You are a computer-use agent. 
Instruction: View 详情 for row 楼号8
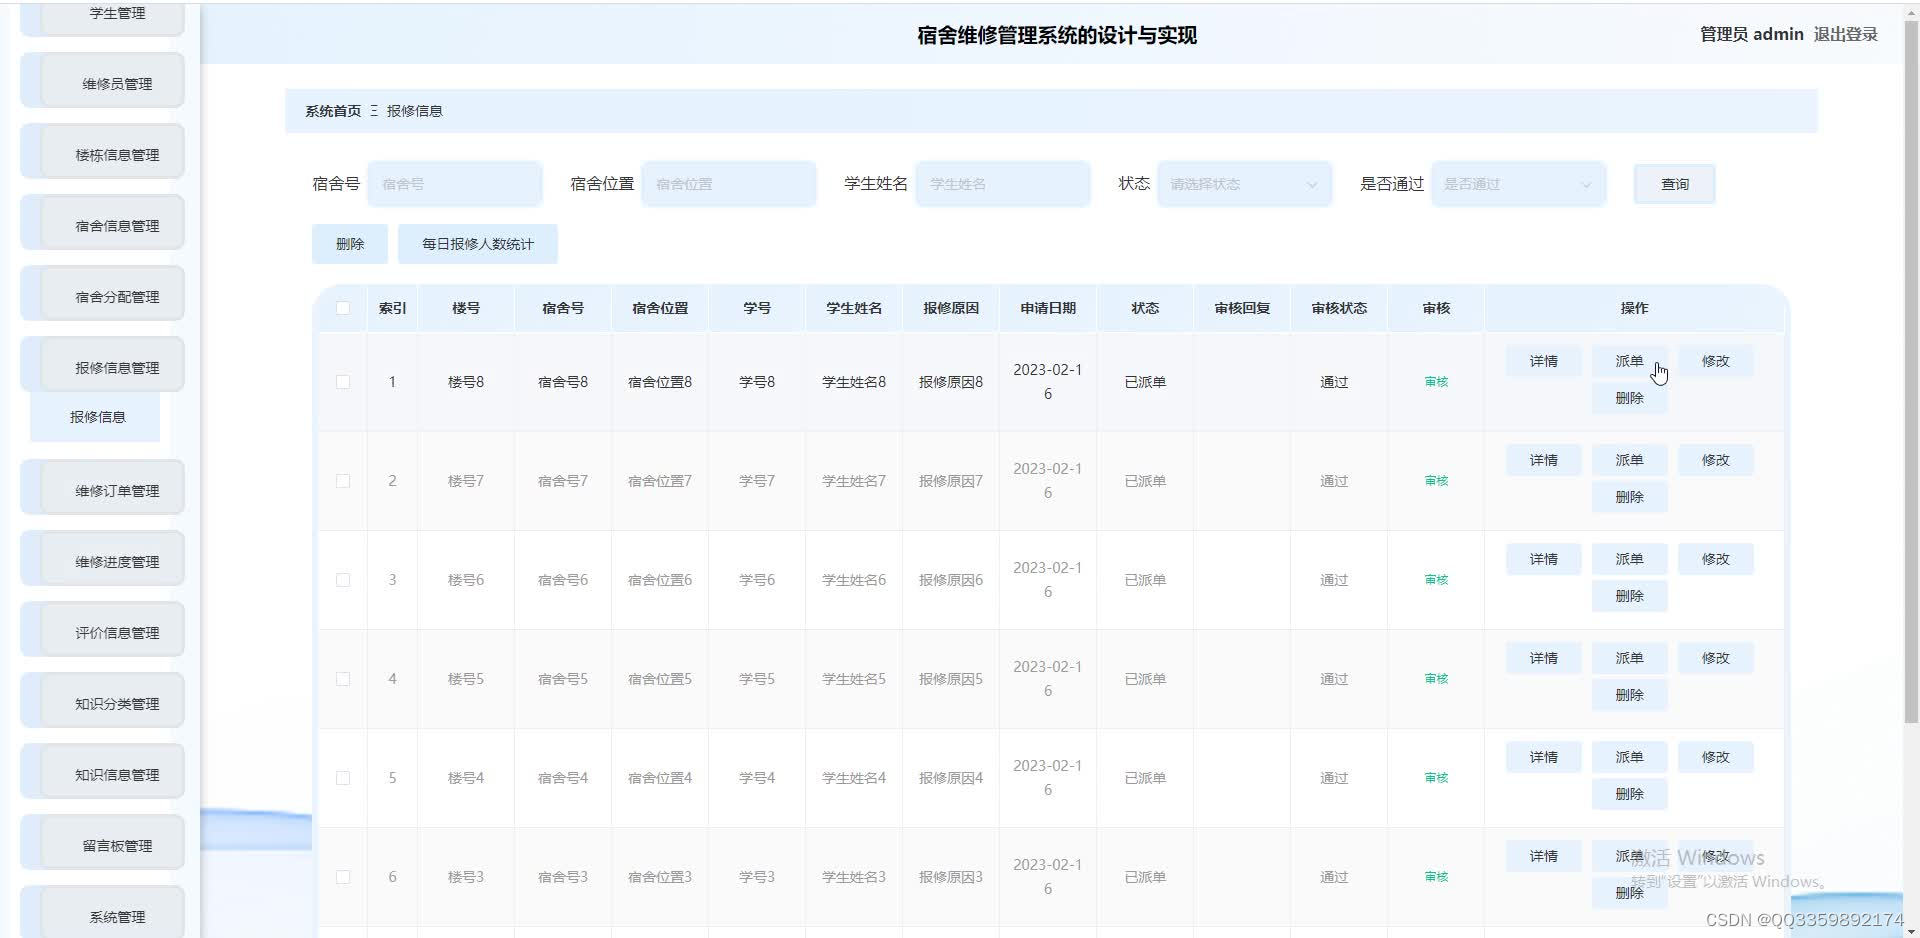point(1543,361)
